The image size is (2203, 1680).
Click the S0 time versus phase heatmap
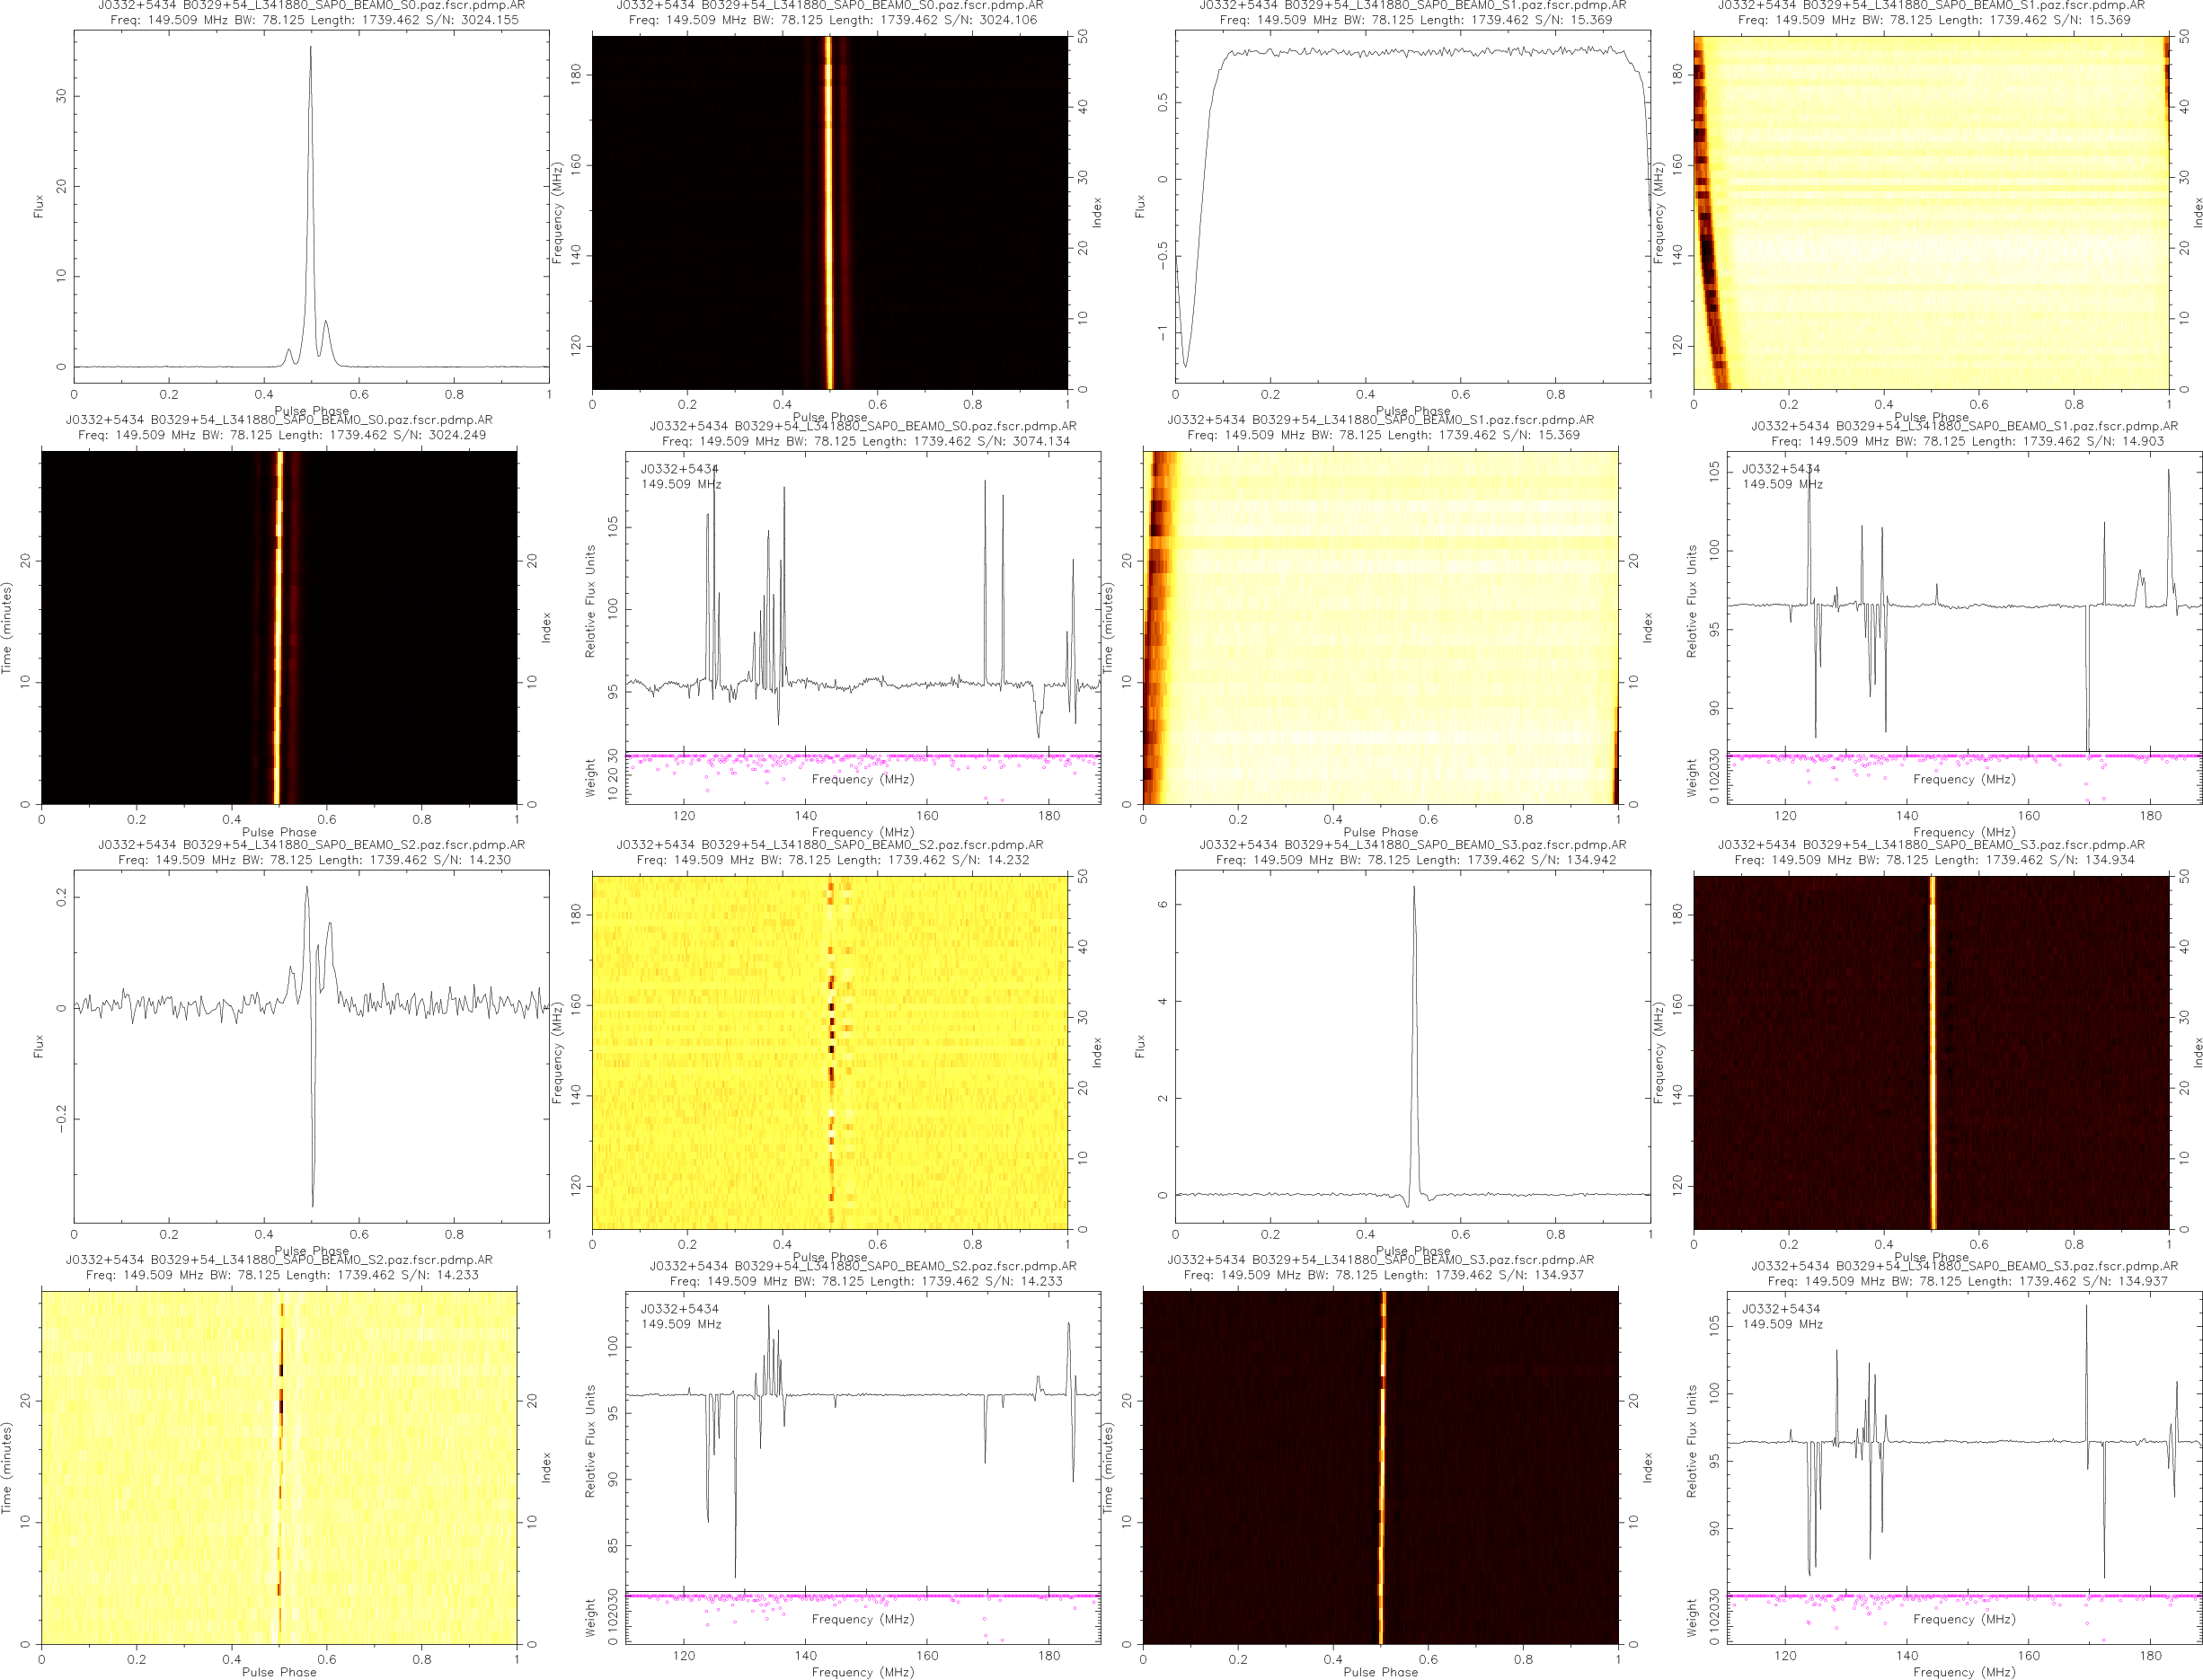point(279,627)
